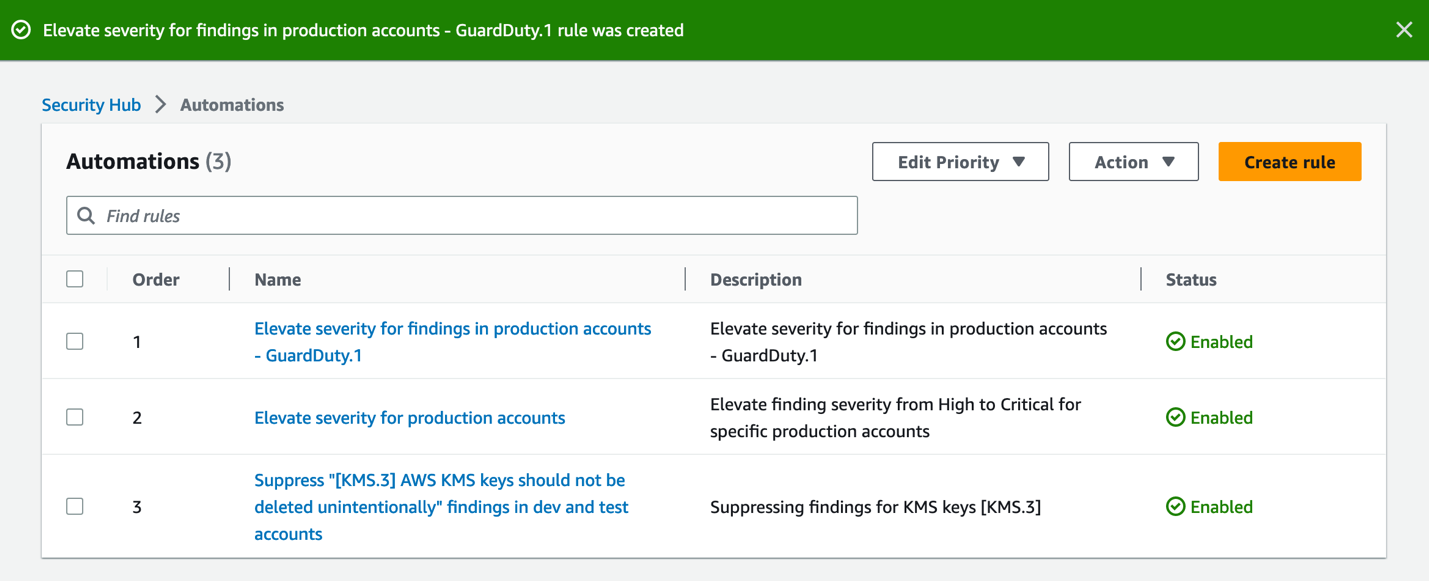1429x581 pixels.
Task: Select the checkbox for the KMS.3 rule row
Action: click(75, 506)
